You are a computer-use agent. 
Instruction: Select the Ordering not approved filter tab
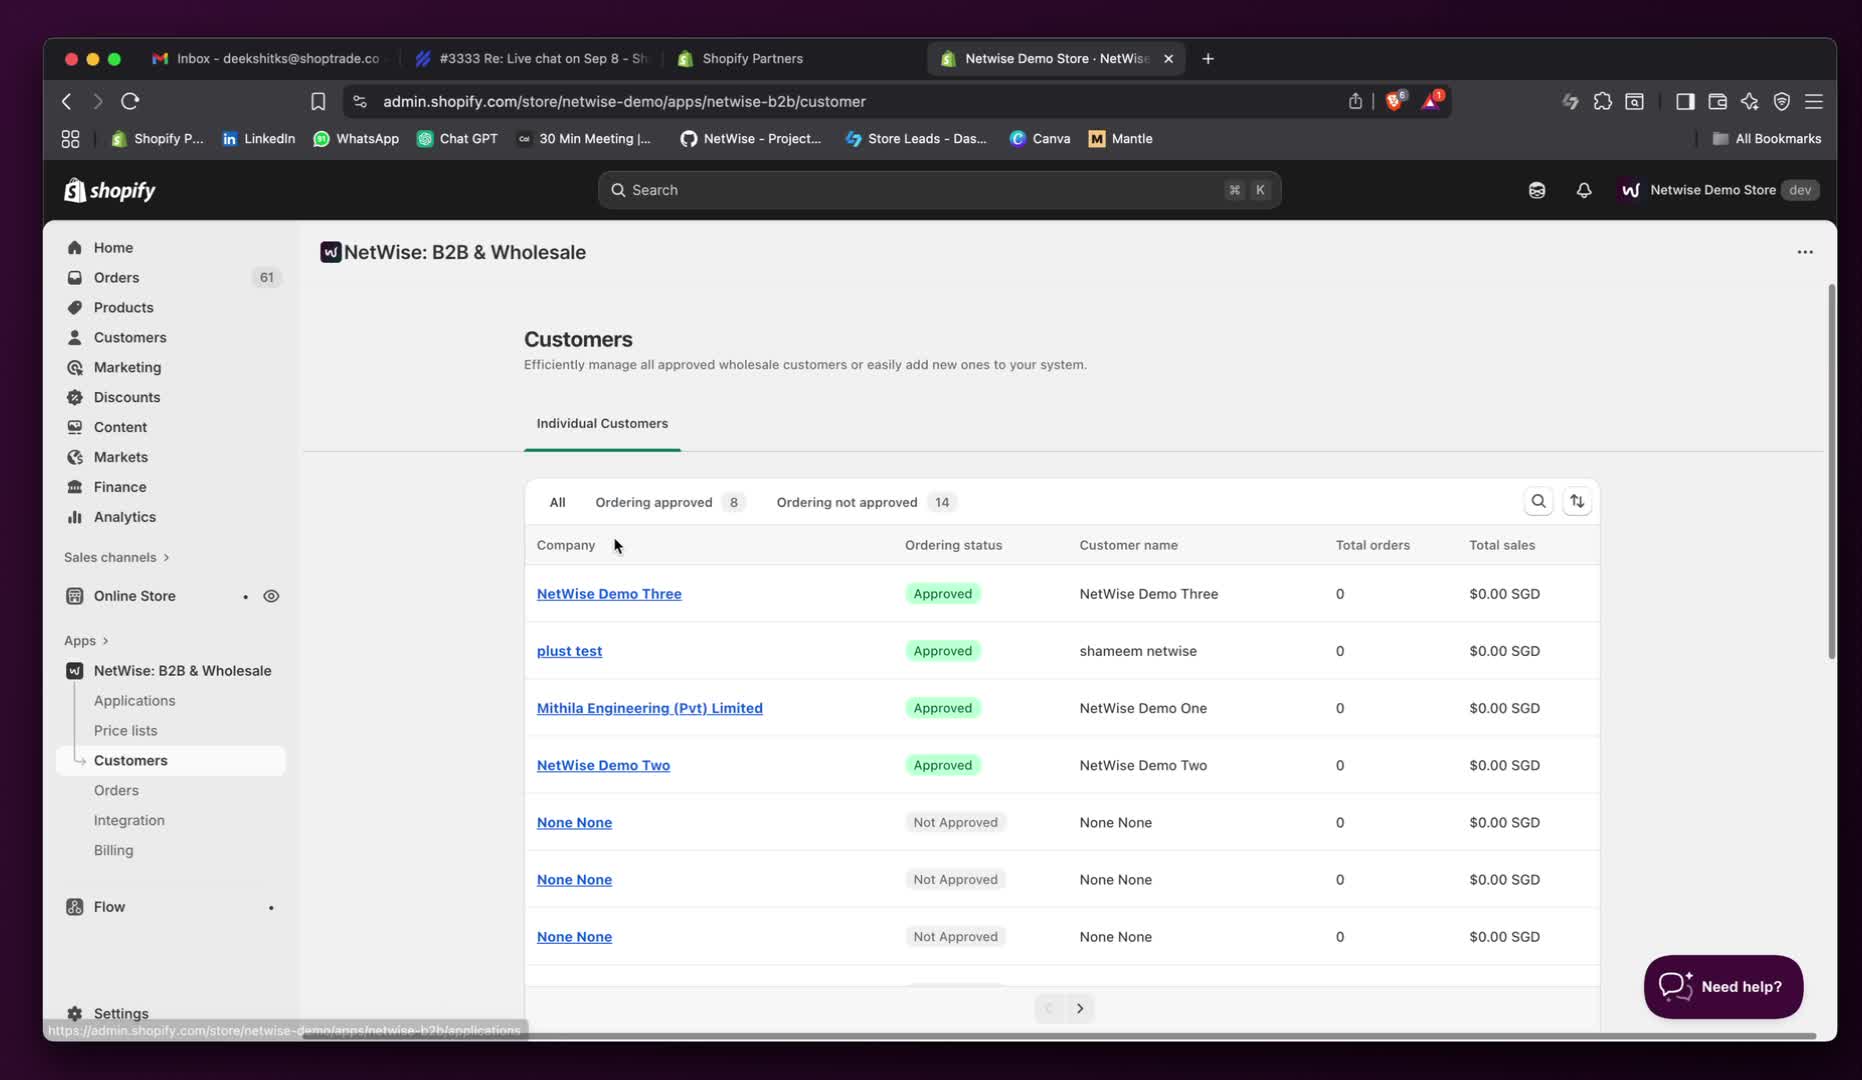click(866, 502)
